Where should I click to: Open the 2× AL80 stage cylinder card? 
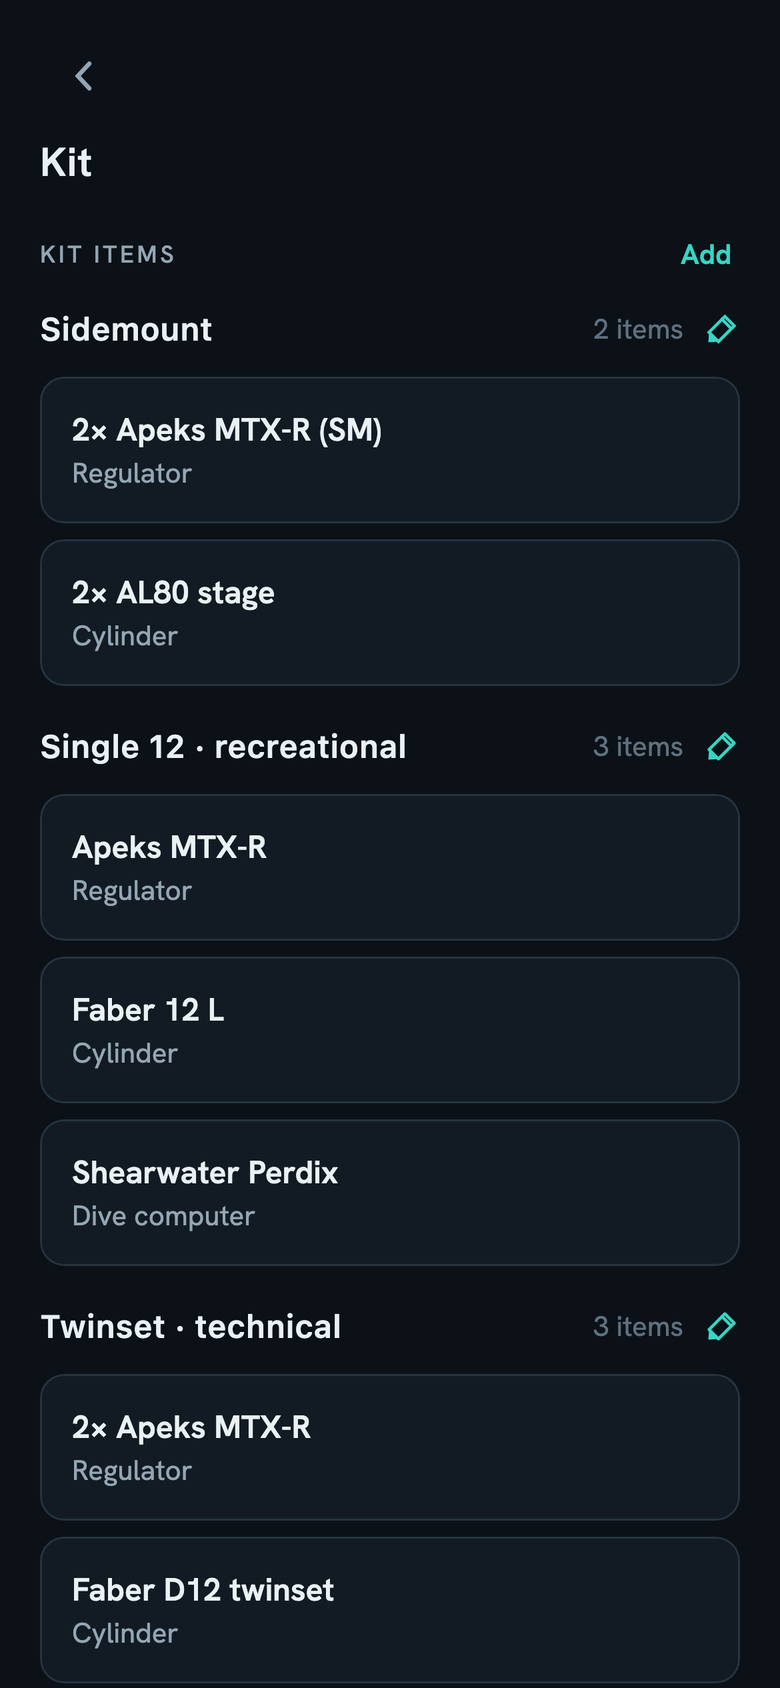(390, 613)
